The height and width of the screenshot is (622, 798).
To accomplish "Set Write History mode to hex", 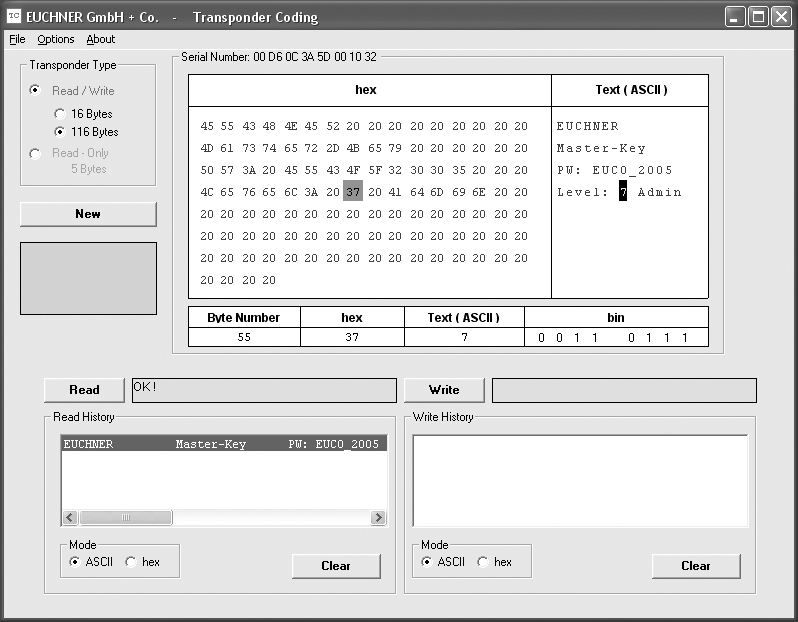I will click(x=483, y=562).
